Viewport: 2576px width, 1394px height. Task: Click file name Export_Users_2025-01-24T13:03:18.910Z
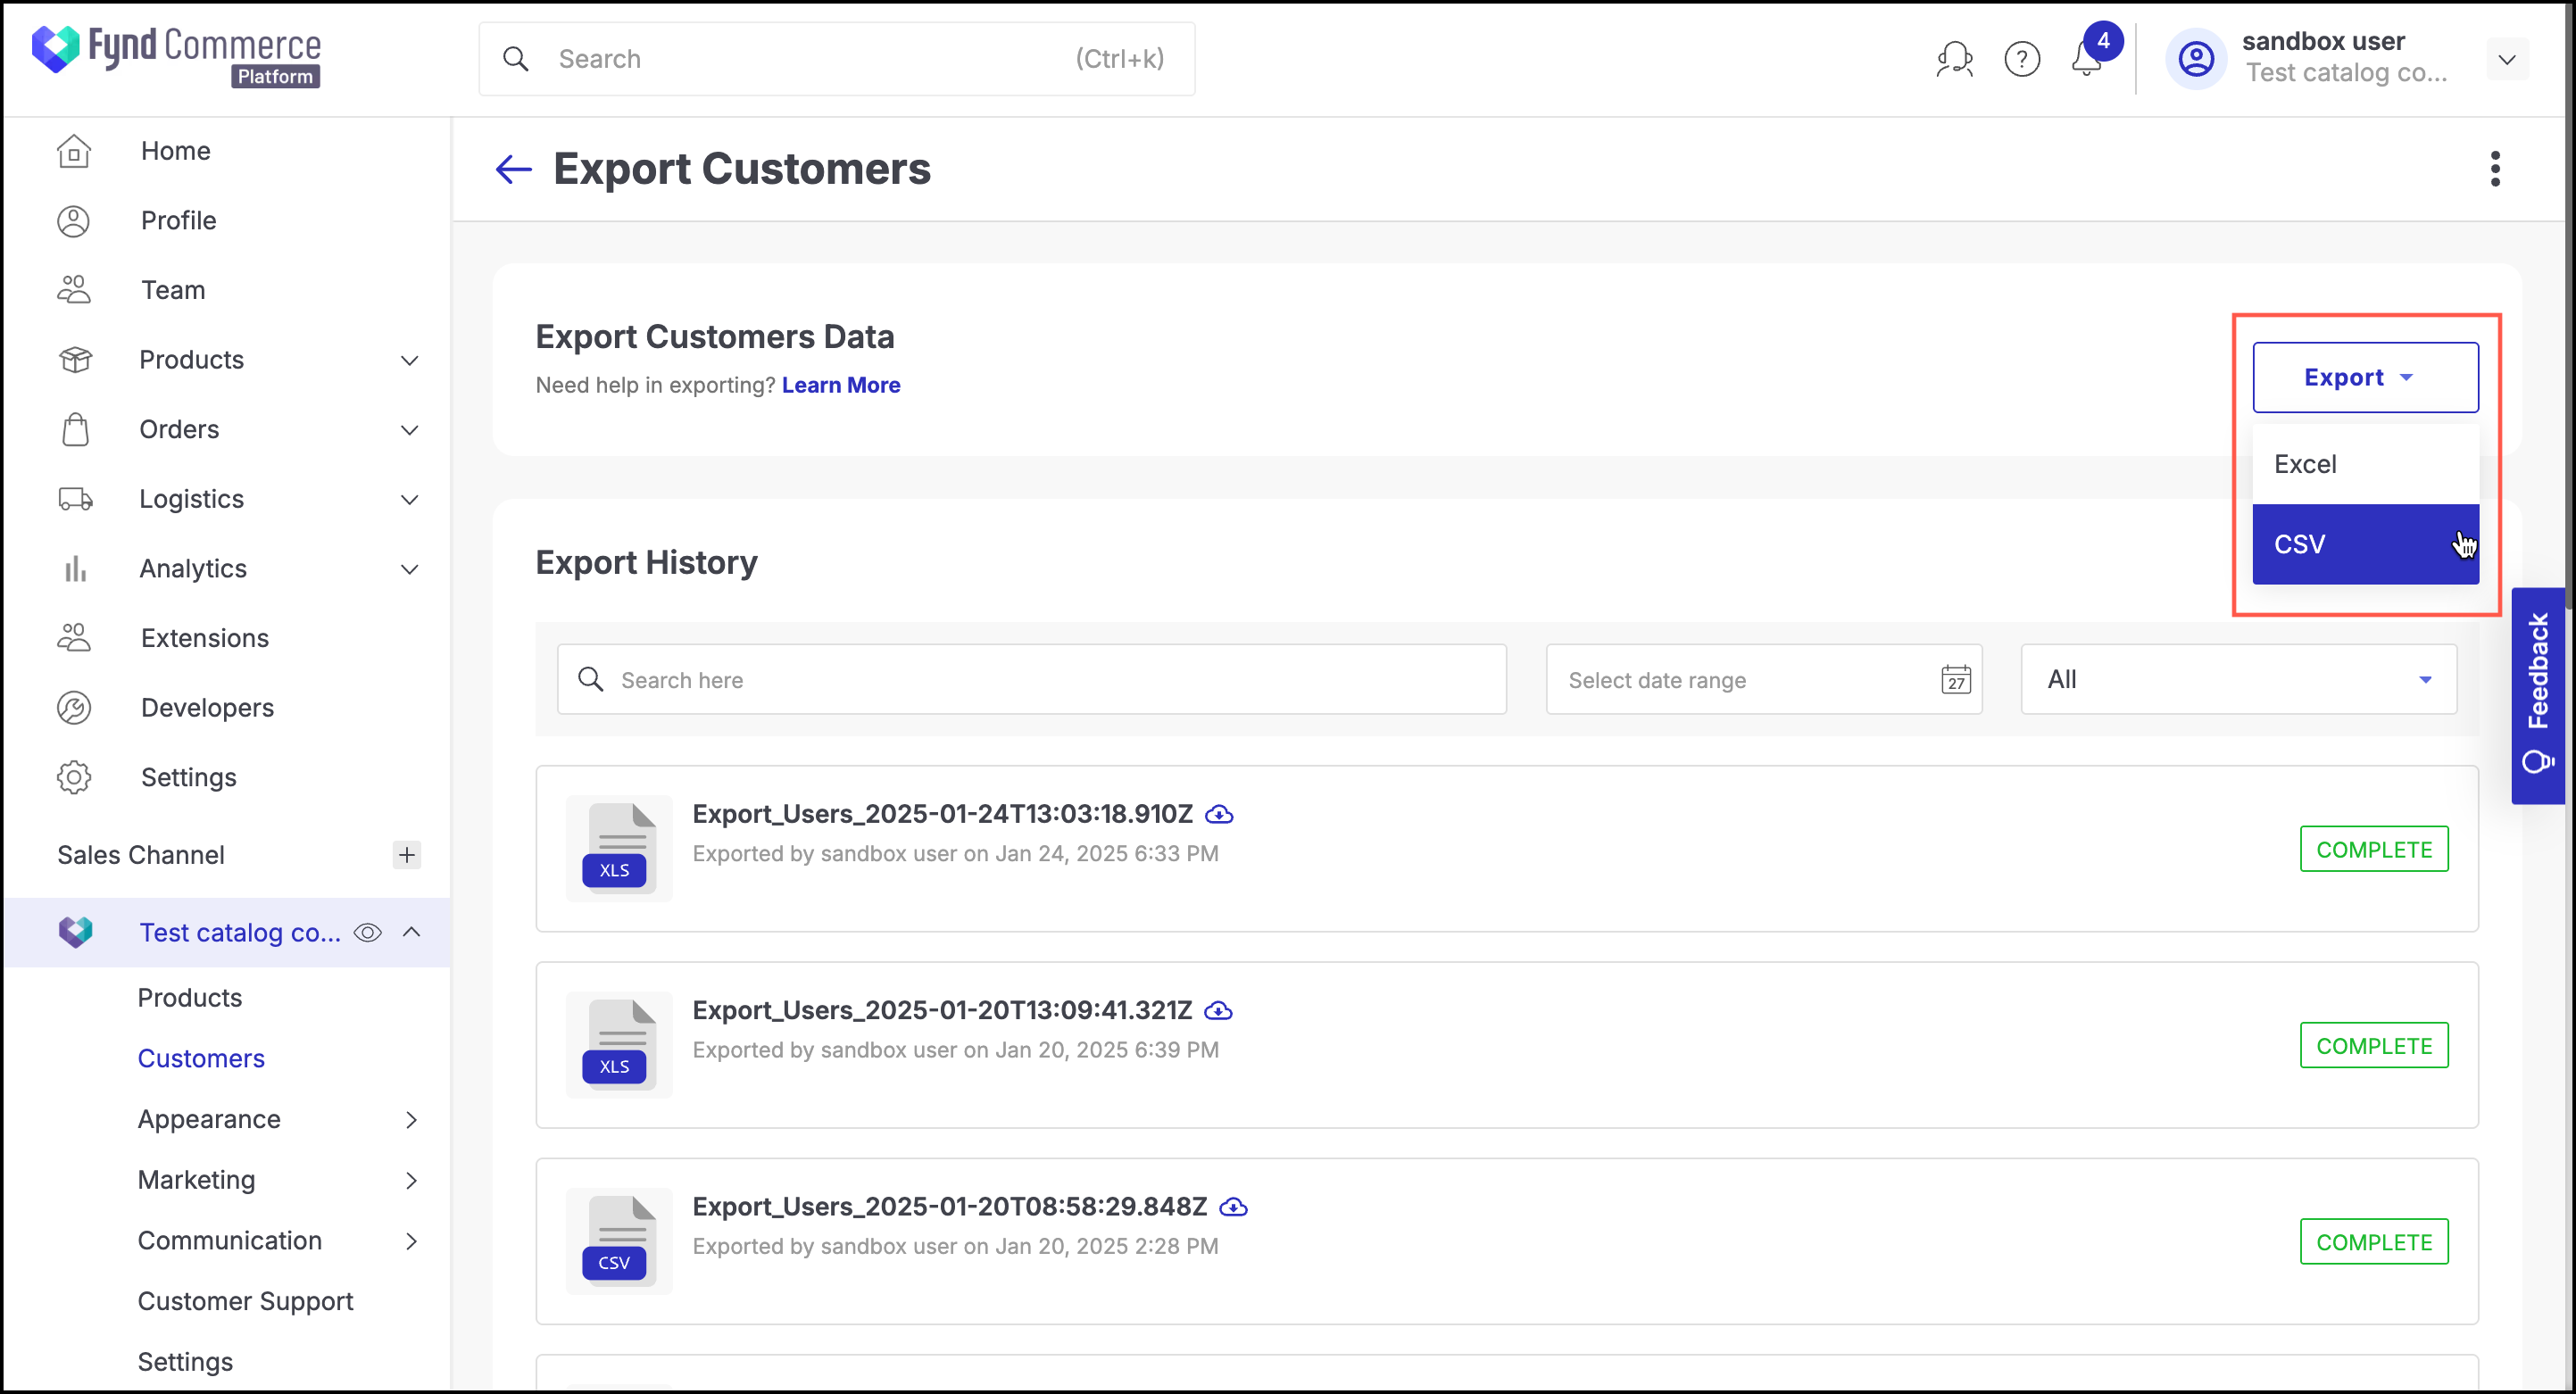(x=943, y=815)
